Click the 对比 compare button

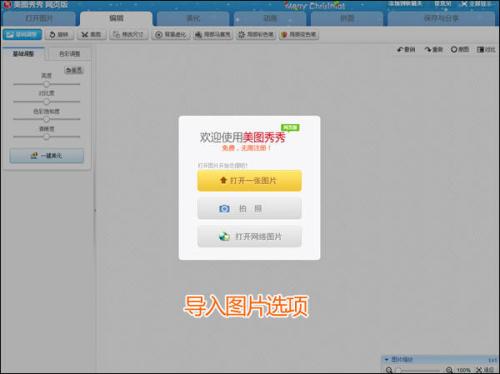486,50
